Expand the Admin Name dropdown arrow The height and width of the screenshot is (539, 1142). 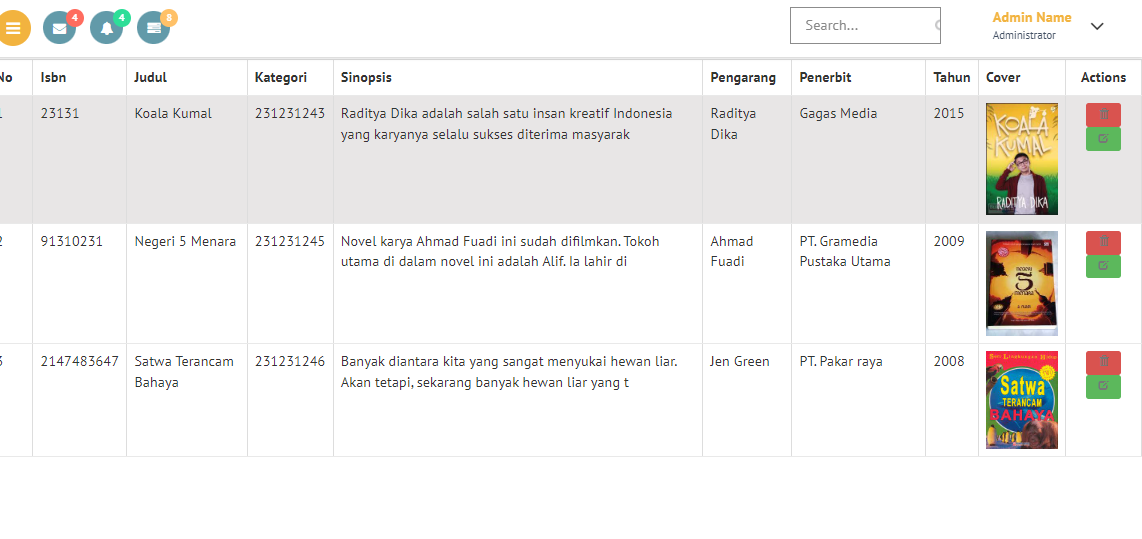[1097, 26]
